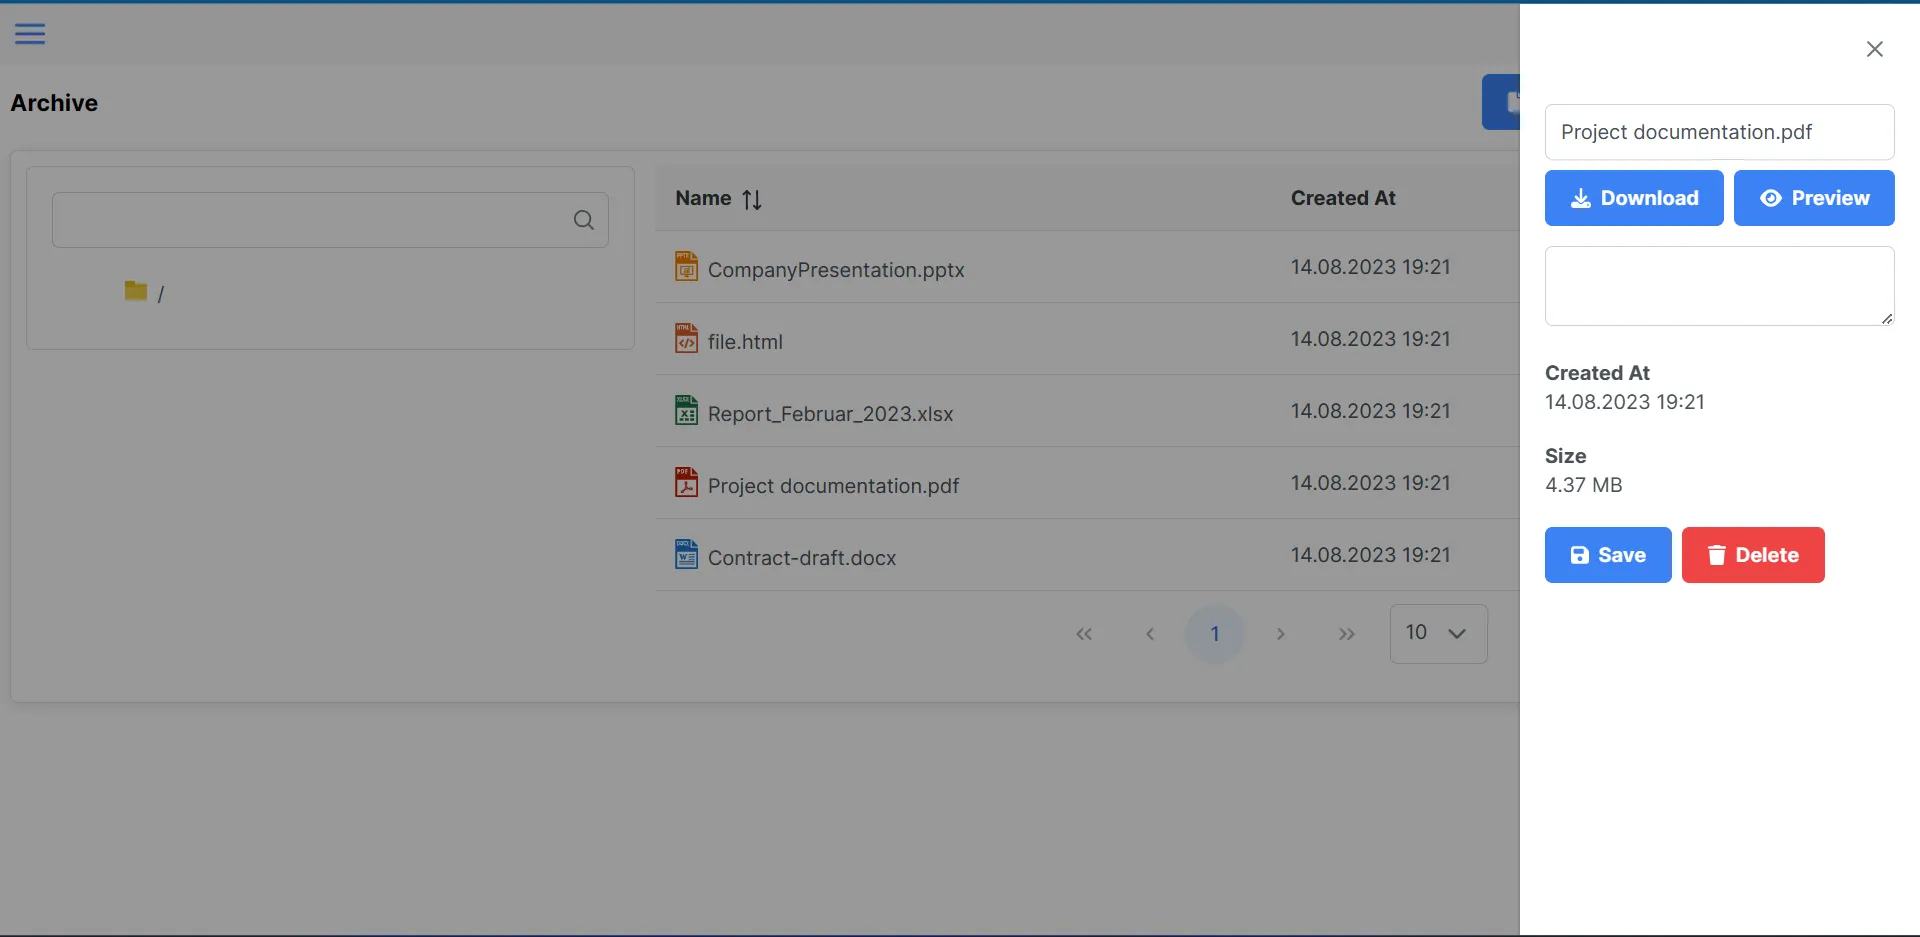Expand the rows-per-page dropdown showing 10
This screenshot has height=937, width=1920.
(1438, 633)
